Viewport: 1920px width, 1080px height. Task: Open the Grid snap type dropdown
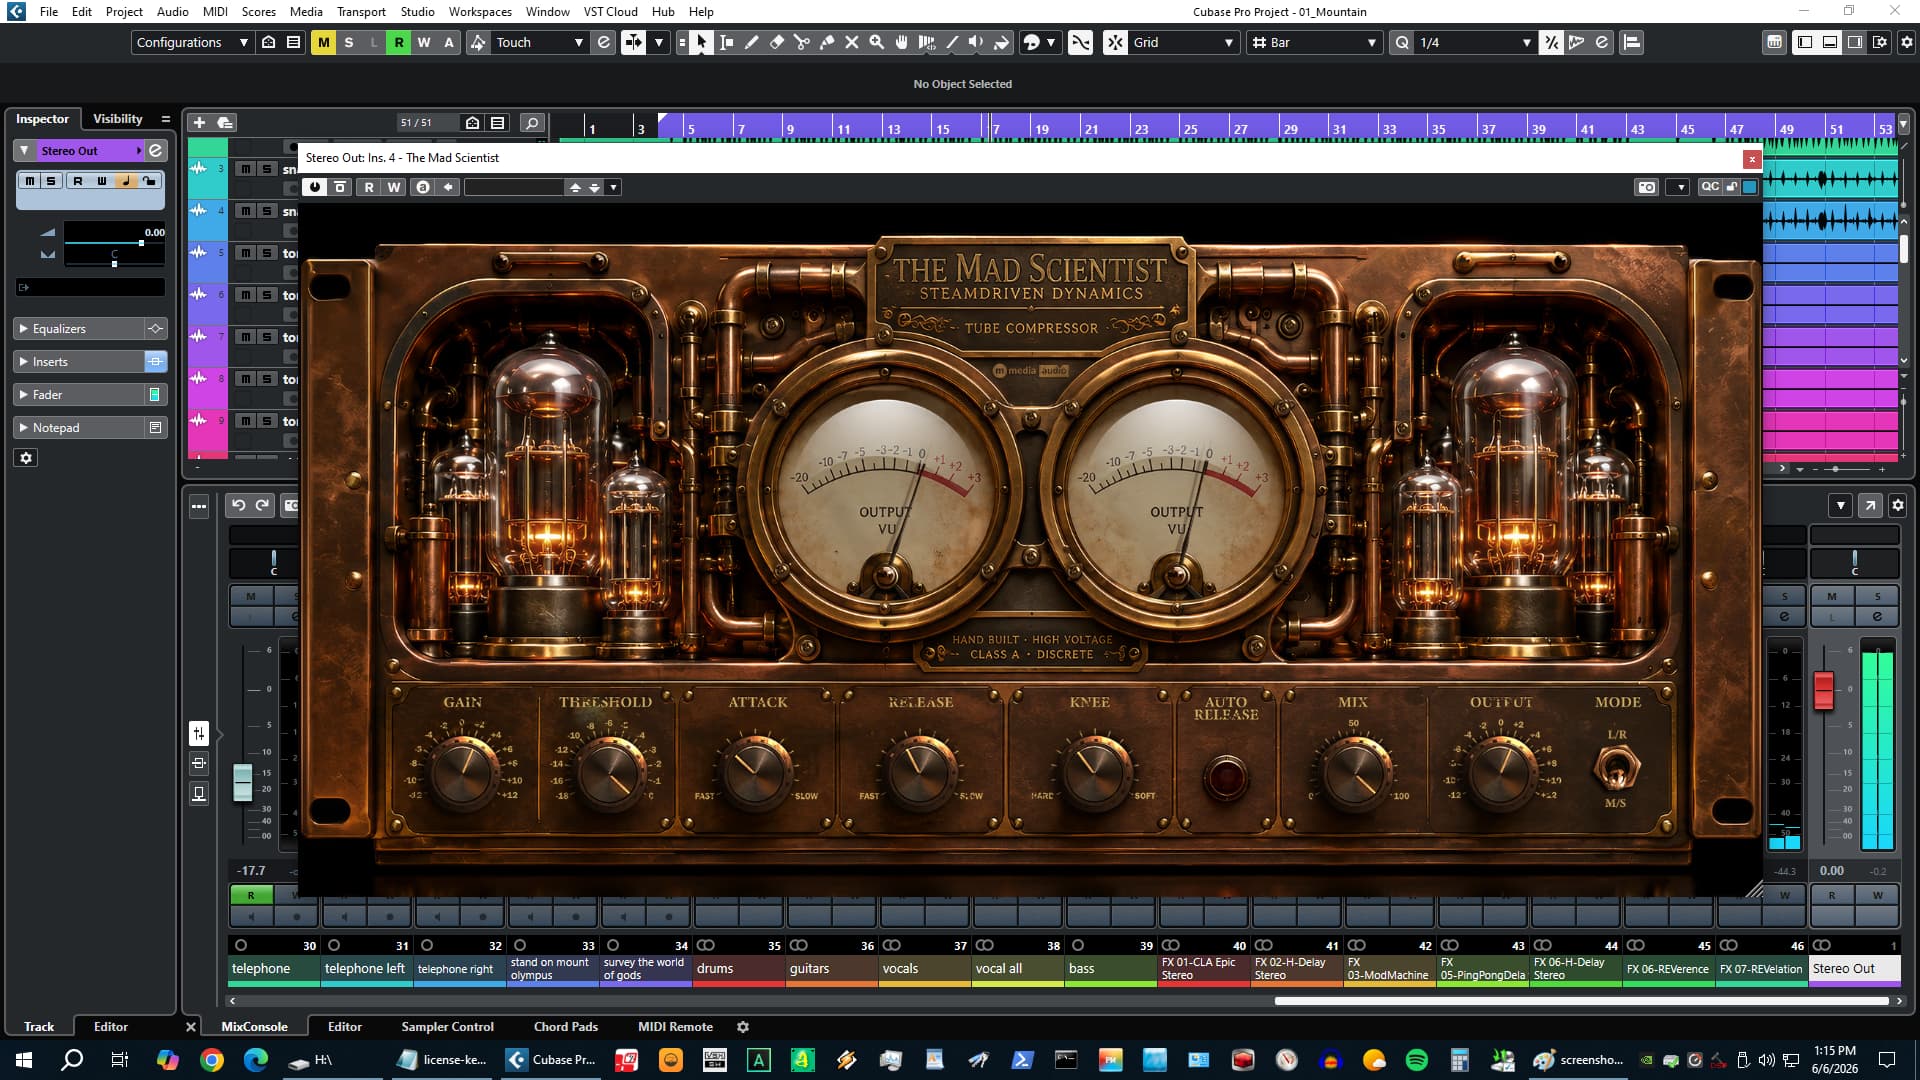[1183, 42]
